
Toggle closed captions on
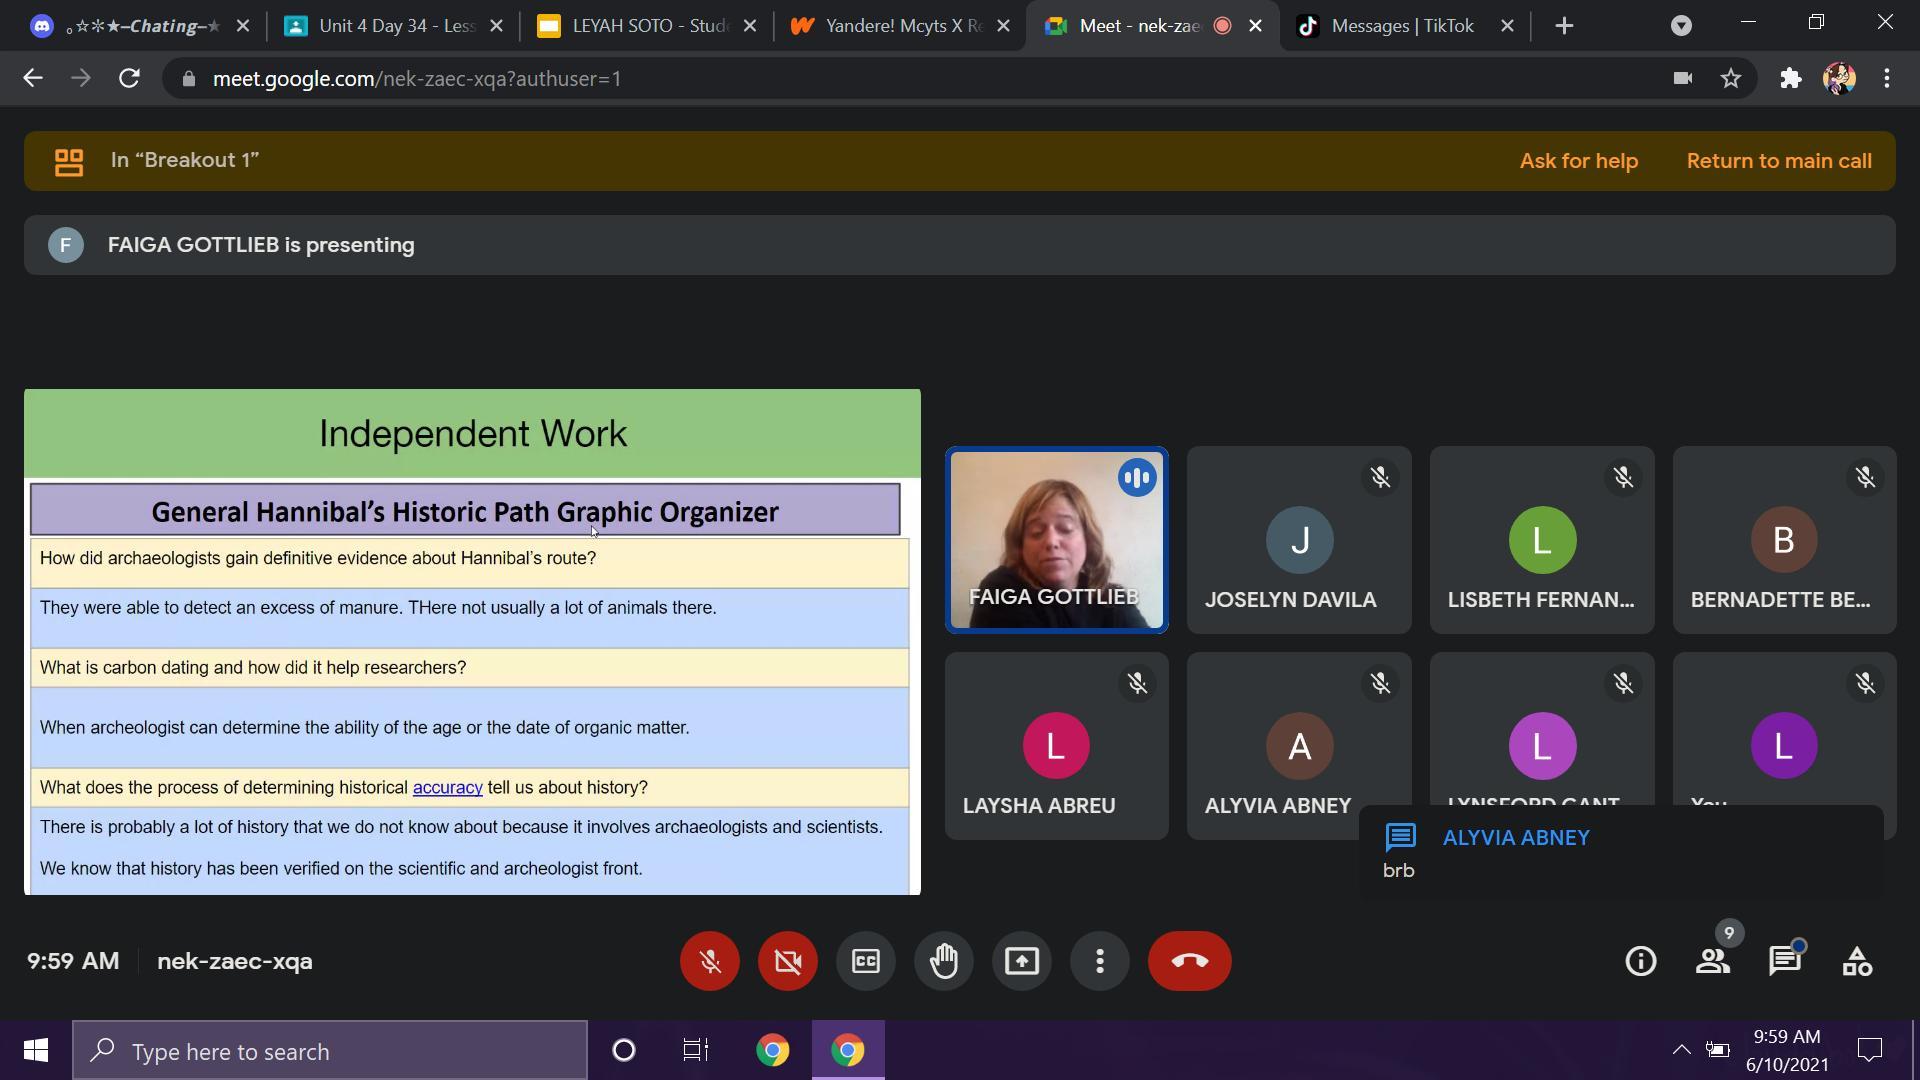click(x=866, y=962)
